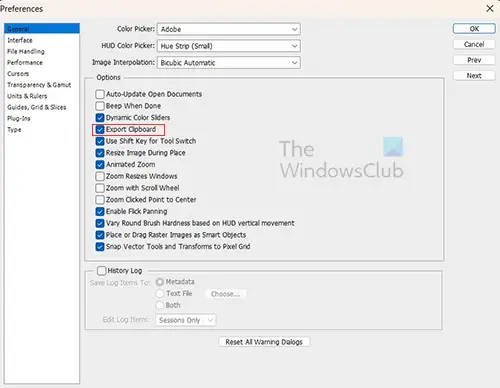500x388 pixels.
Task: Select the General preferences category
Action: coord(42,29)
